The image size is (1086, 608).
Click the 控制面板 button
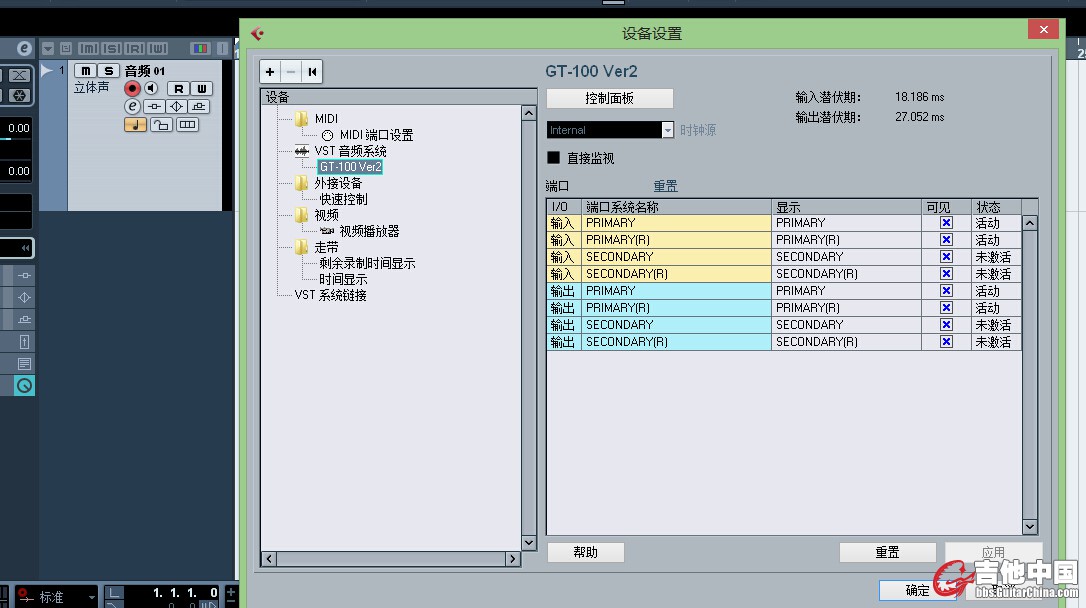[x=609, y=99]
